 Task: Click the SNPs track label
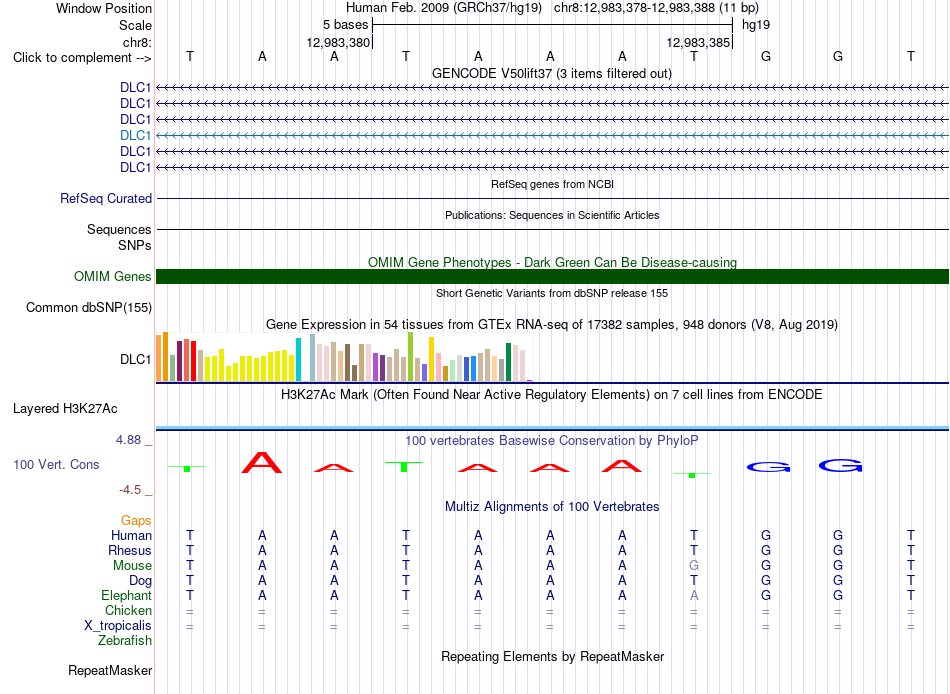(x=135, y=245)
